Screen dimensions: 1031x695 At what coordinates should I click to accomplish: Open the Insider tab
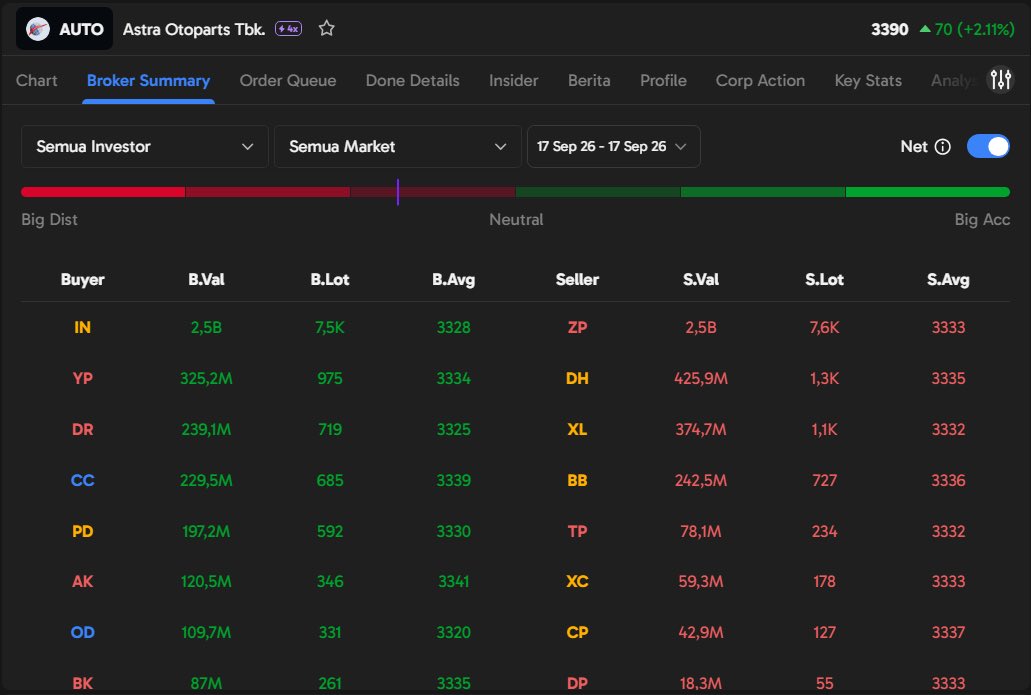click(x=514, y=80)
